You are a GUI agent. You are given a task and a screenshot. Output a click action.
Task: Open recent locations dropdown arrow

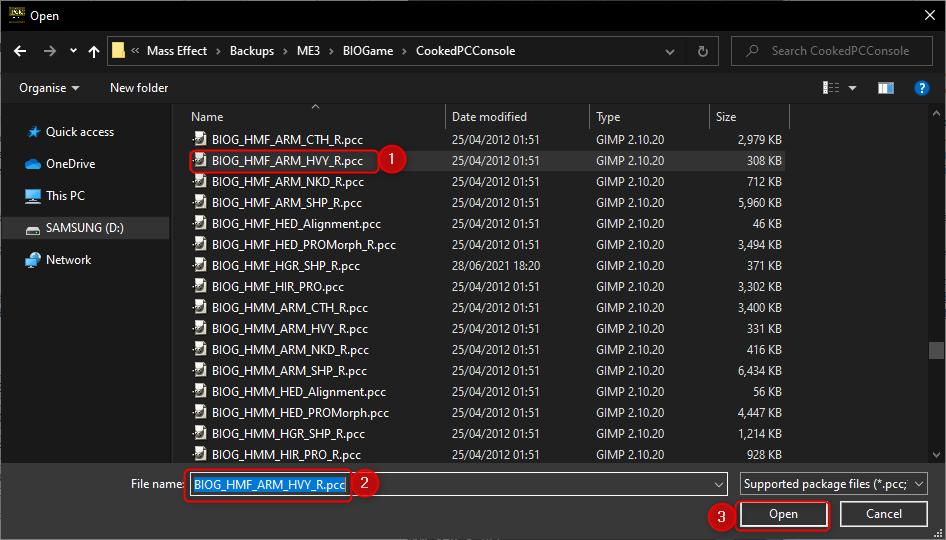point(73,51)
